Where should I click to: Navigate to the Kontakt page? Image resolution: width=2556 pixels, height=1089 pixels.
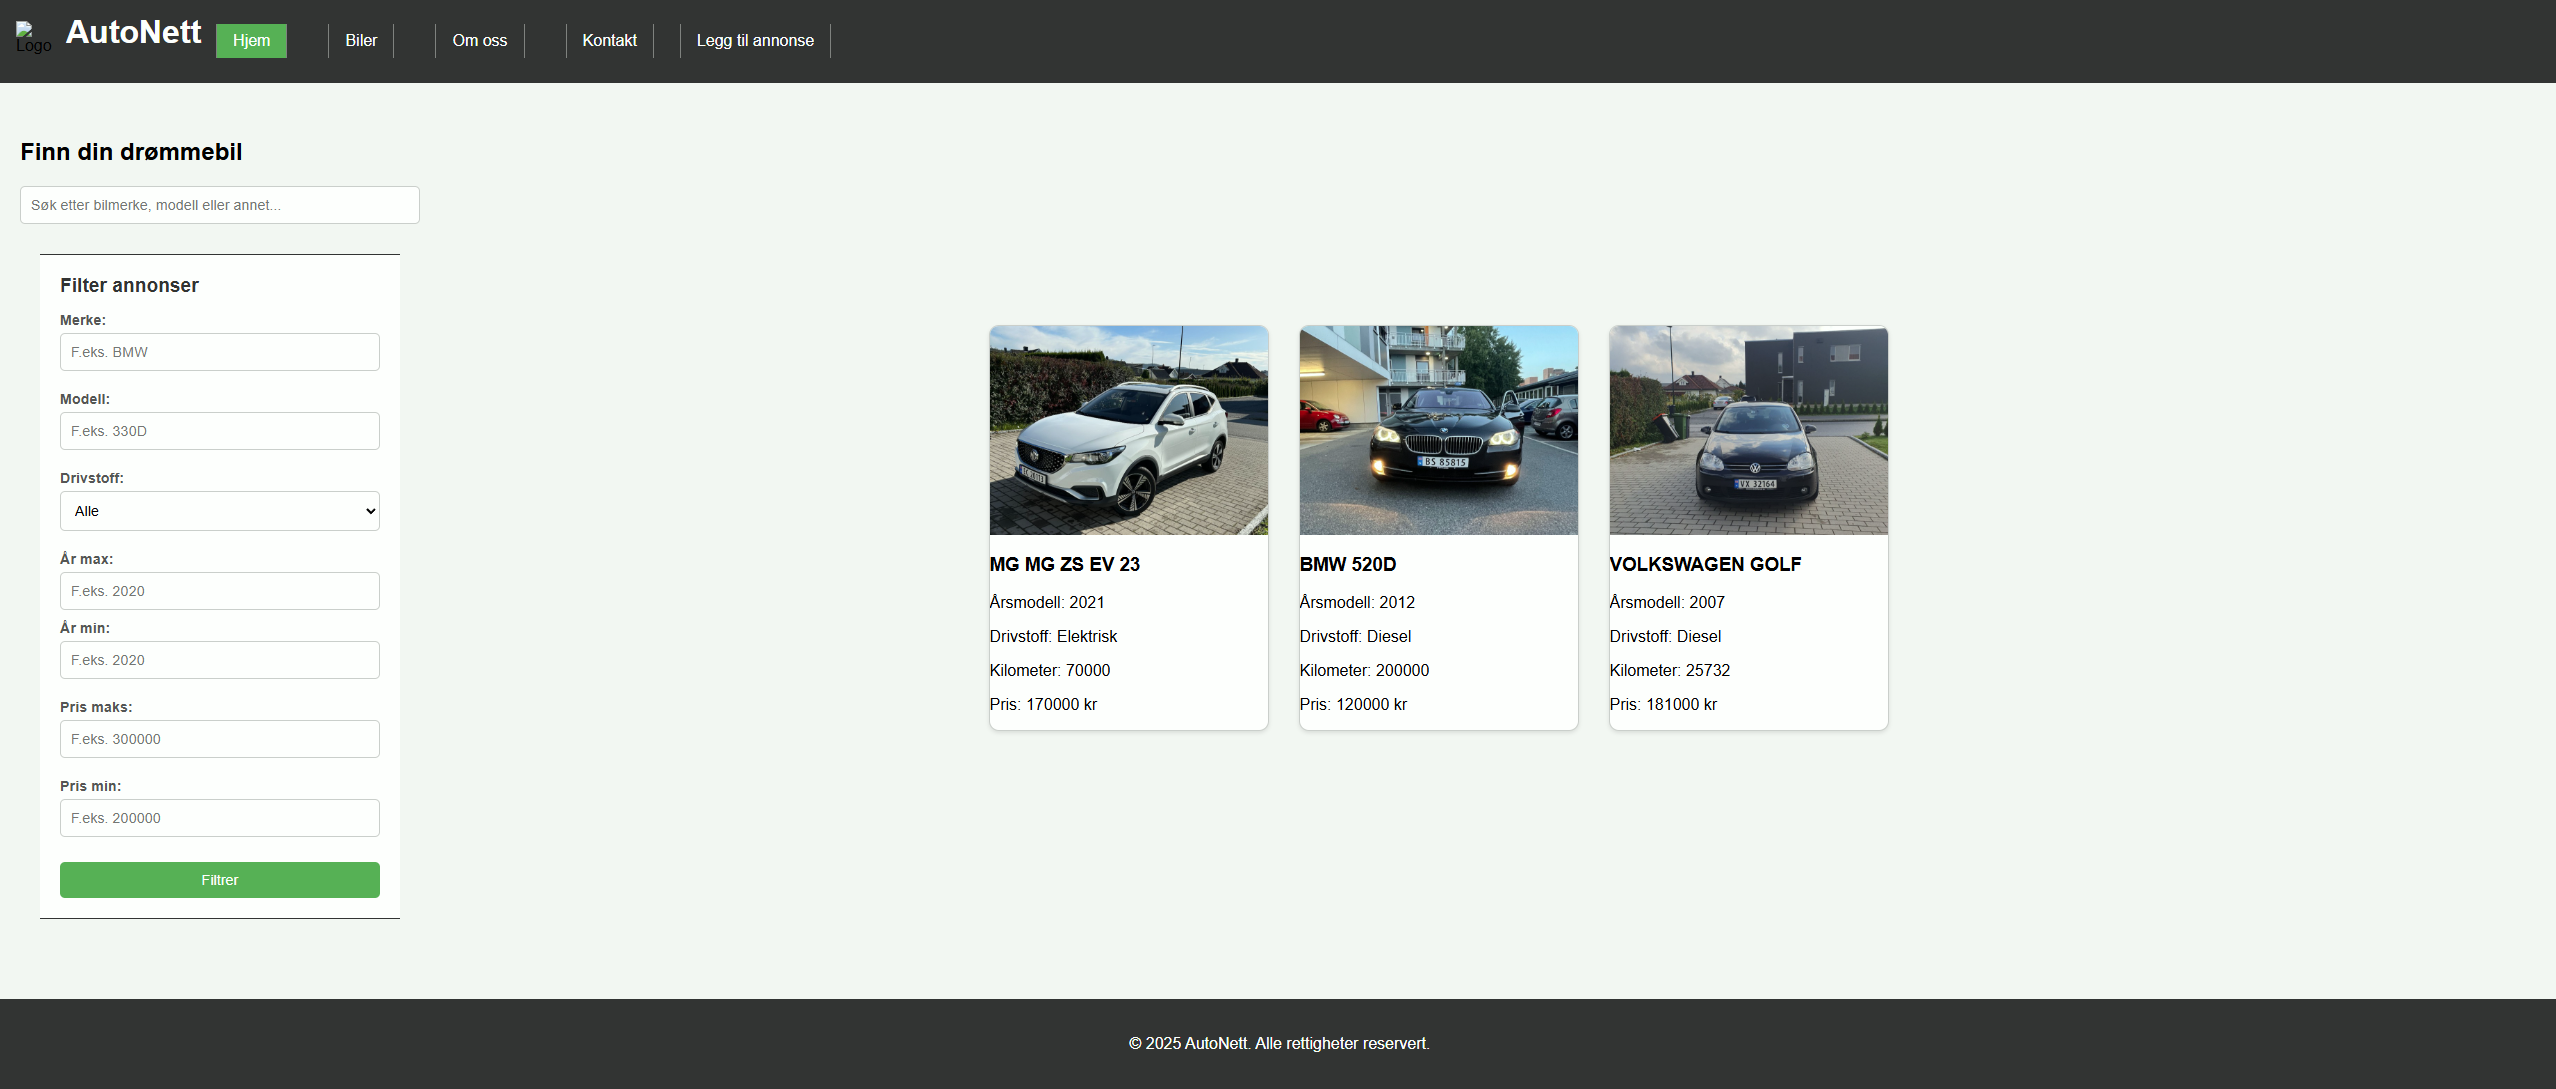point(609,41)
